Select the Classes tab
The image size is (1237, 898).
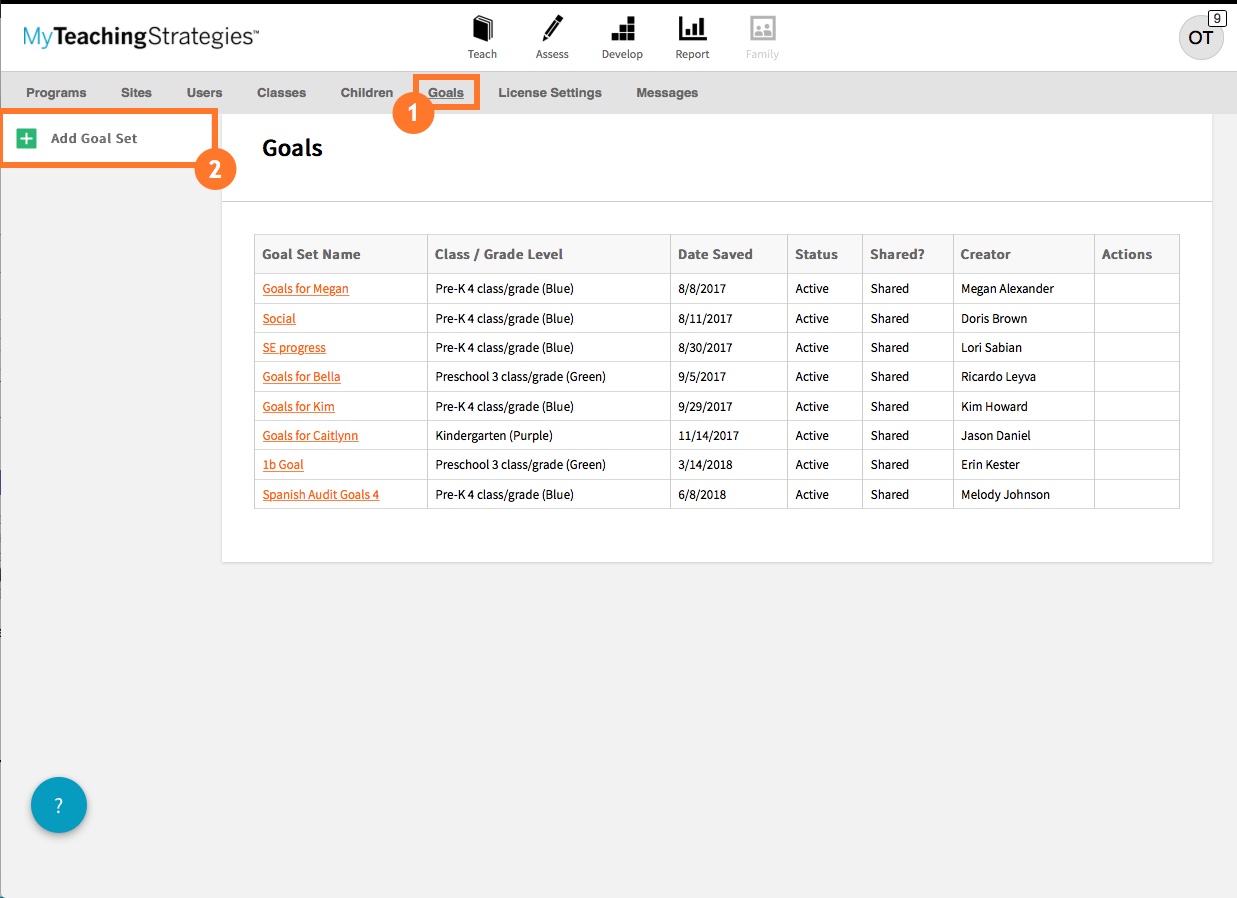point(281,93)
